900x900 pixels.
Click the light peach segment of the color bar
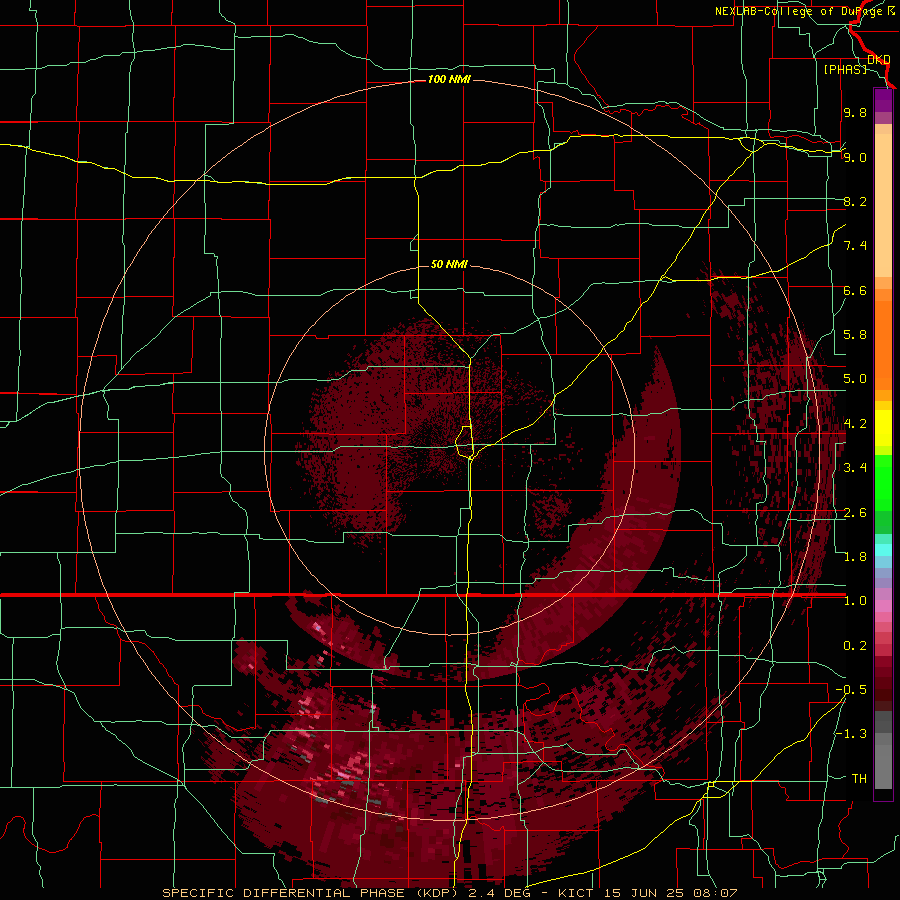pos(883,205)
